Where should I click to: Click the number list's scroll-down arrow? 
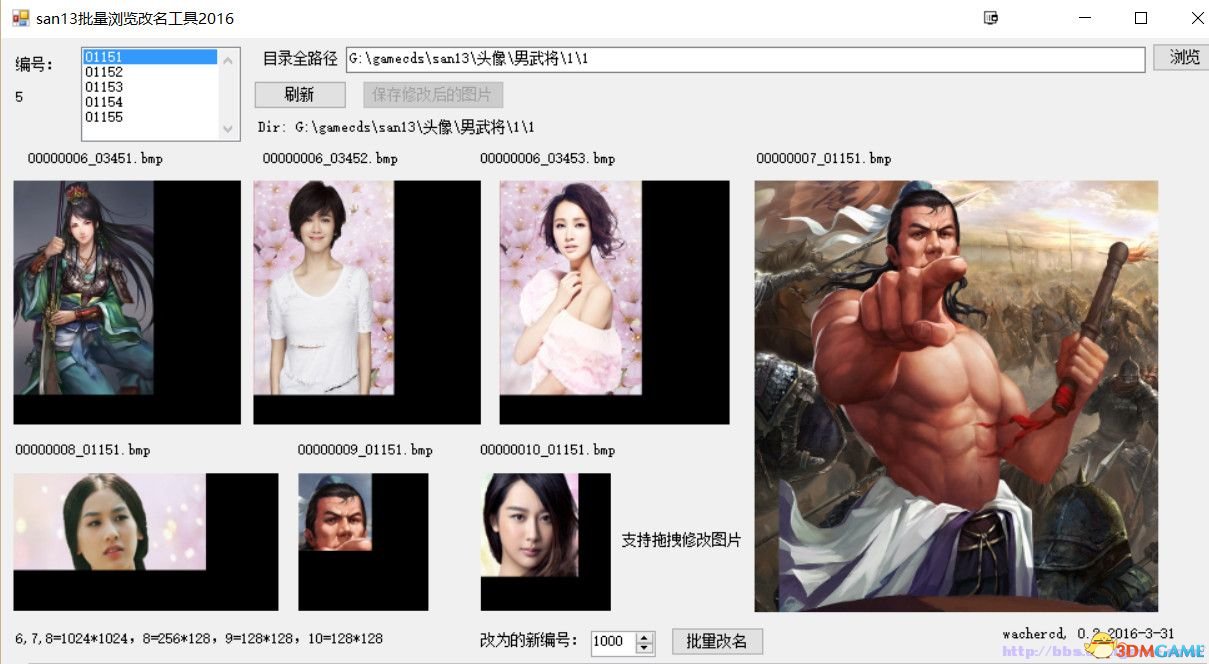[x=229, y=129]
